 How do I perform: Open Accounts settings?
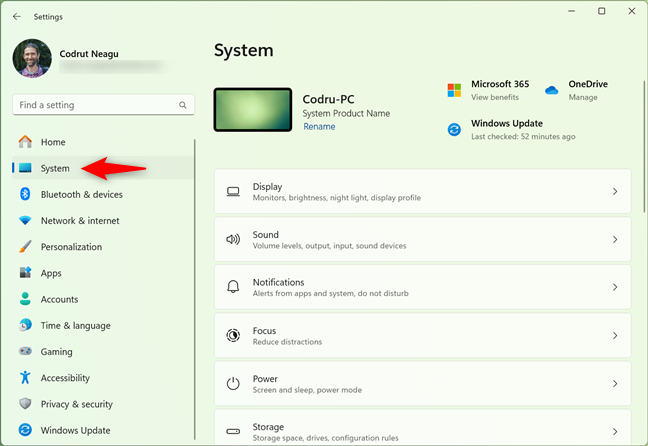[103, 299]
